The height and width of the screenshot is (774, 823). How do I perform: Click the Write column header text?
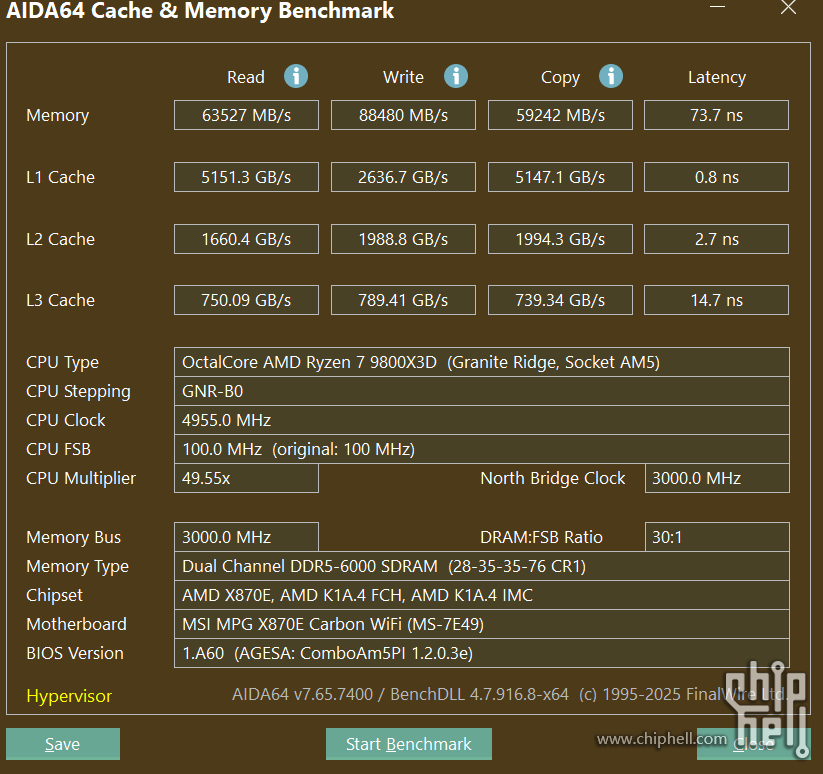(x=403, y=77)
